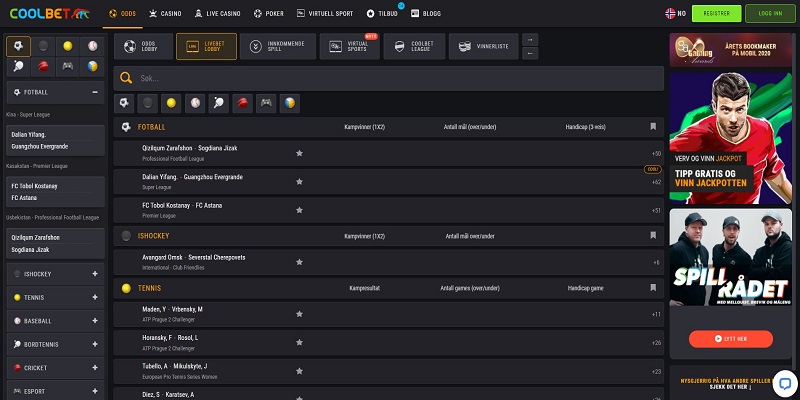
Task: Open the Tipp Gratis jackpot banner
Action: [731, 138]
